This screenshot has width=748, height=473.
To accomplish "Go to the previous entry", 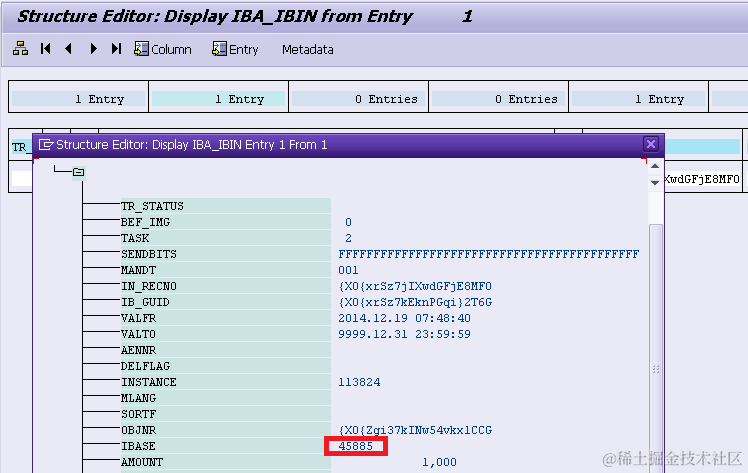I will (68, 49).
